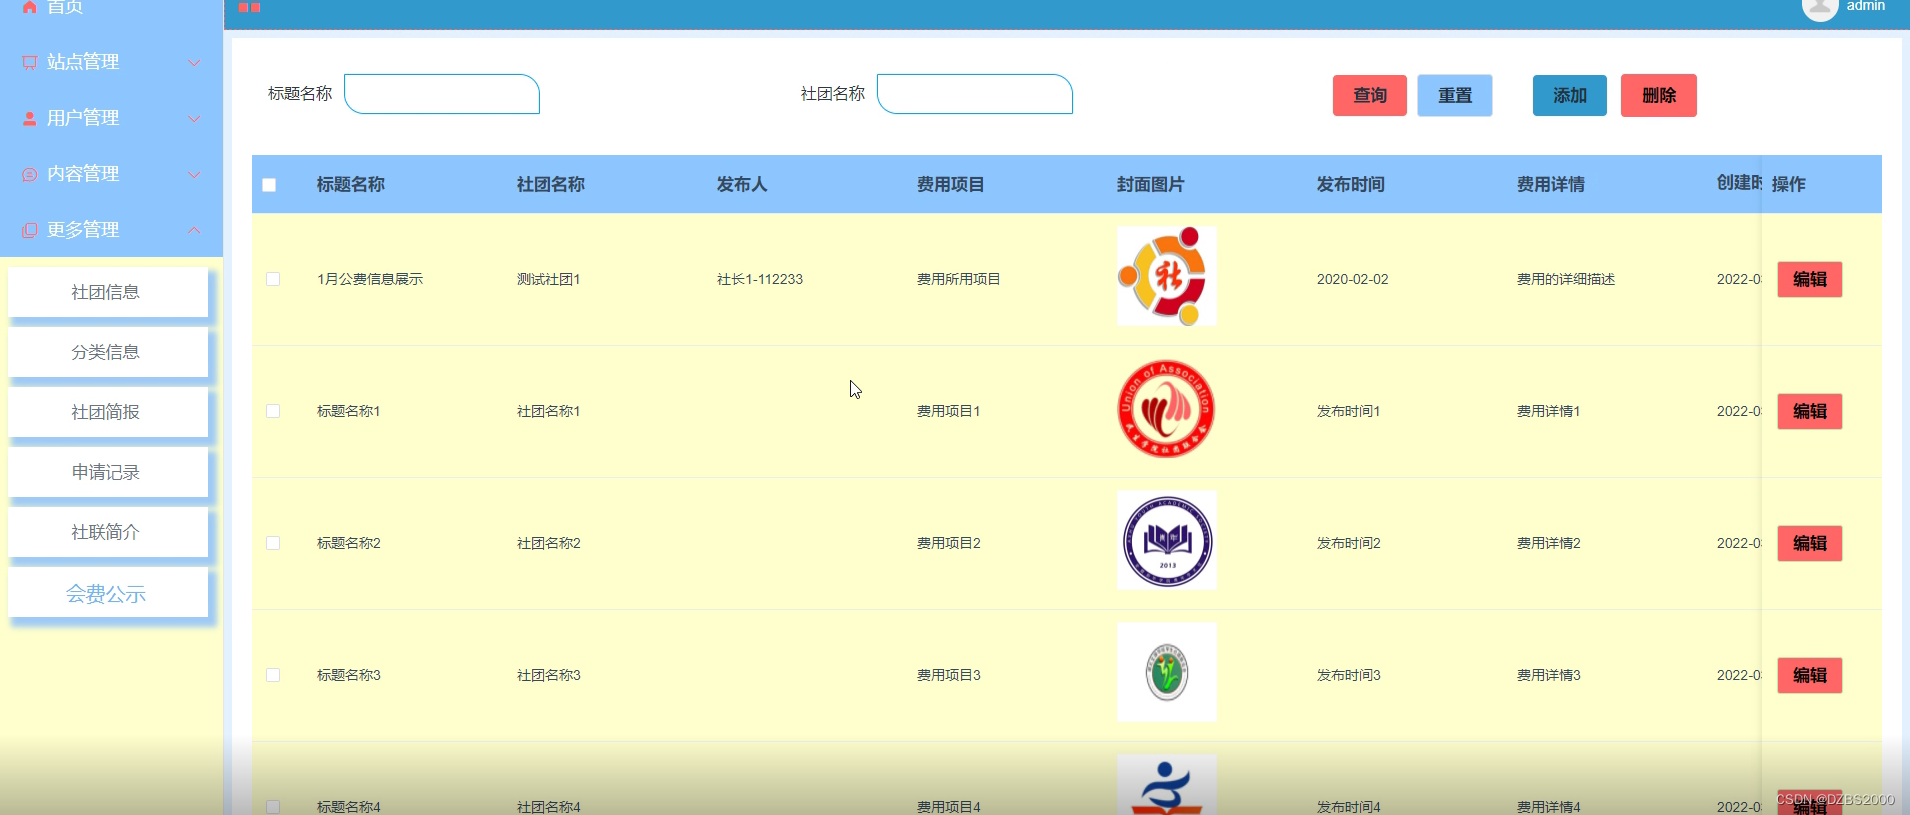Click the cell 发布时间3
This screenshot has height=815, width=1910.
click(x=1349, y=675)
